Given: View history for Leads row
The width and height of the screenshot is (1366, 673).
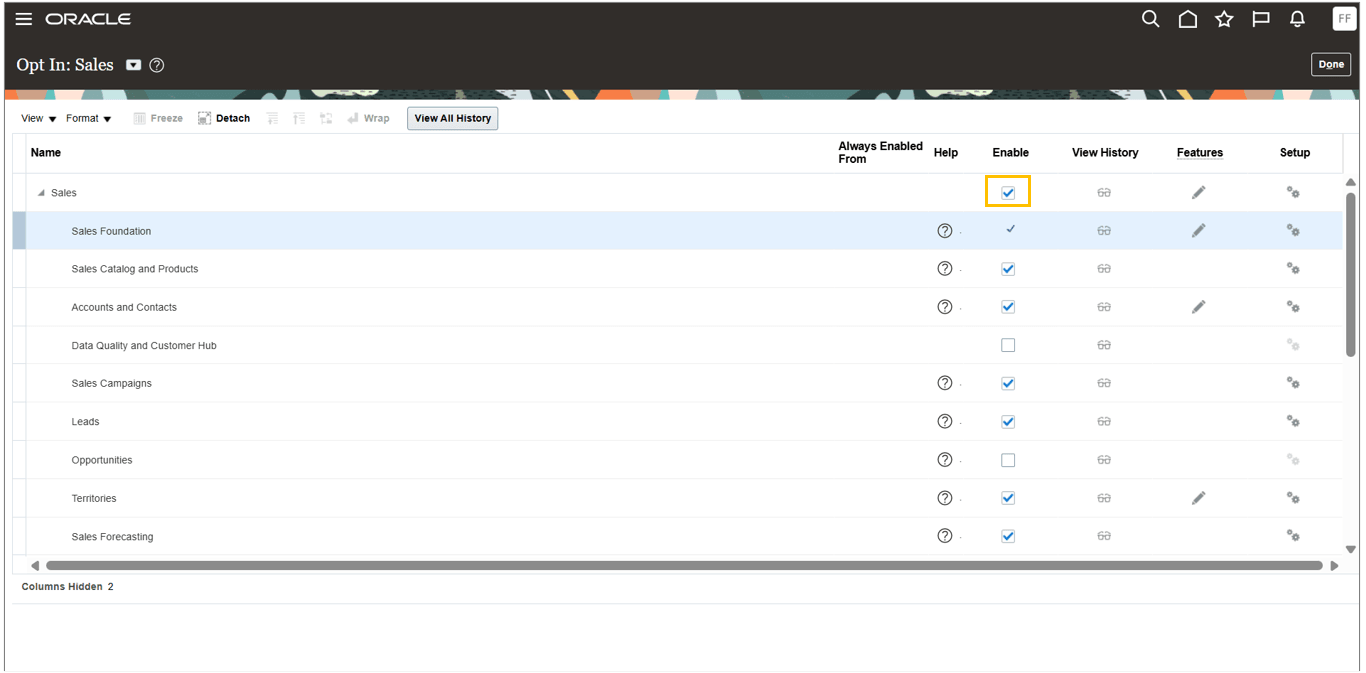Looking at the screenshot, I should coord(1104,422).
